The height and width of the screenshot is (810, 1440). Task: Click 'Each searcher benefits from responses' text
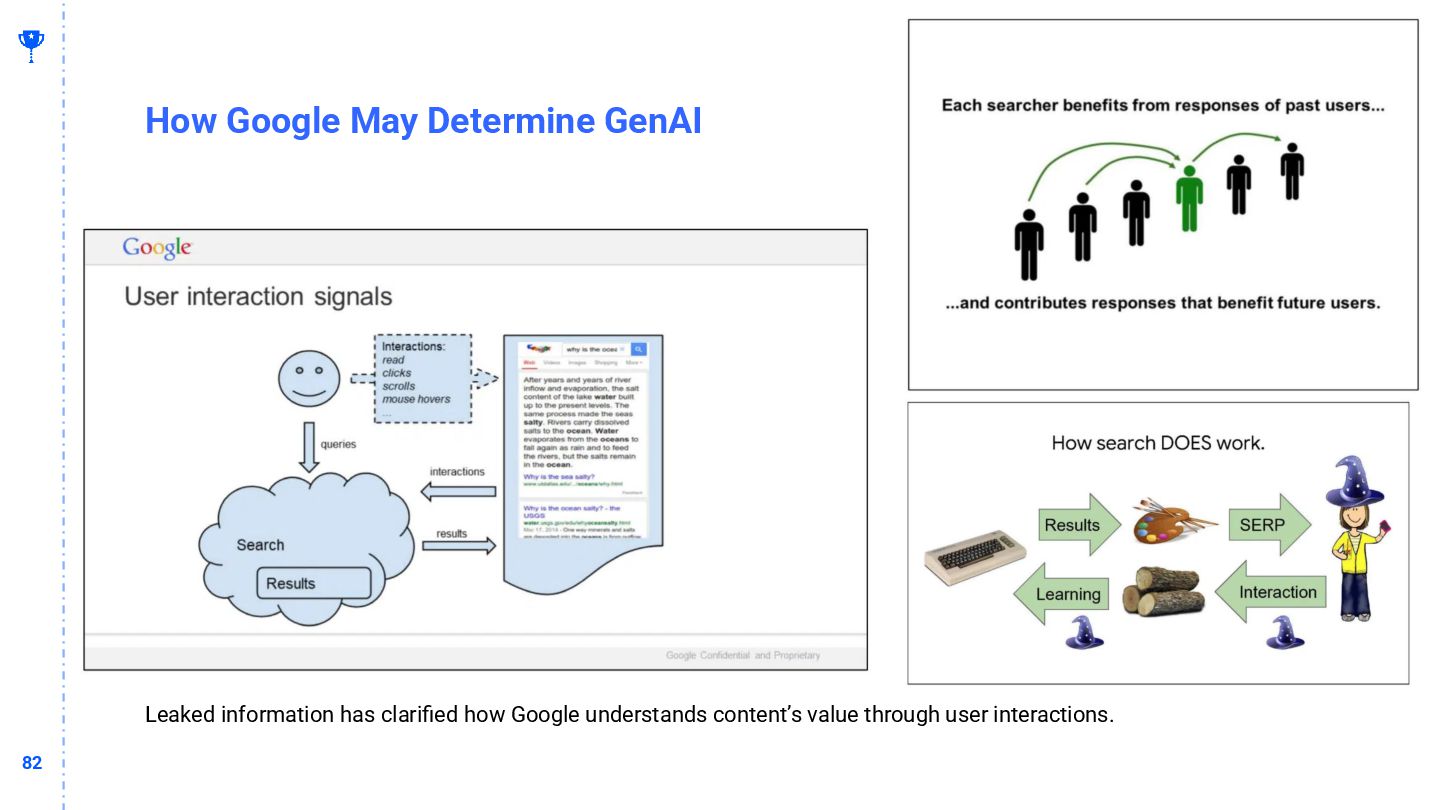(1163, 105)
